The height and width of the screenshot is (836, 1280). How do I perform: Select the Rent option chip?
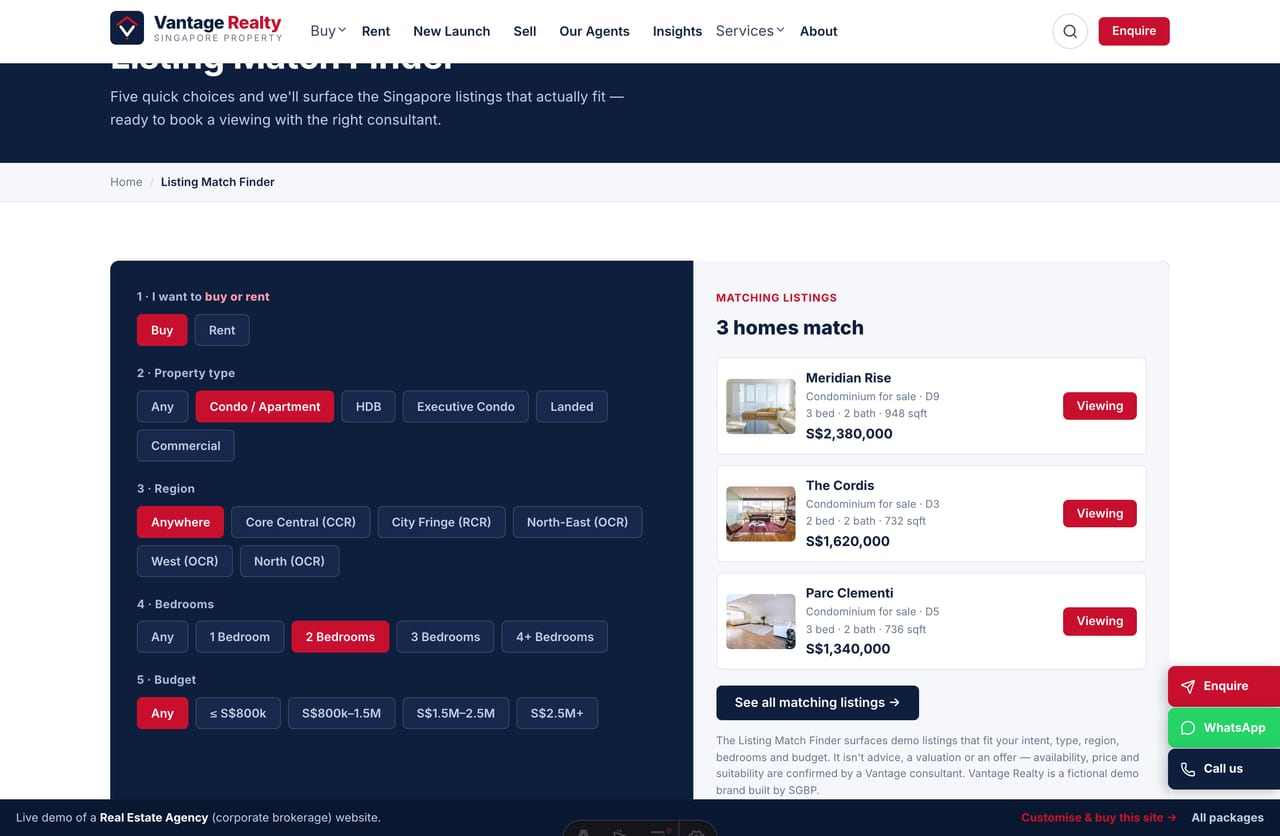222,330
